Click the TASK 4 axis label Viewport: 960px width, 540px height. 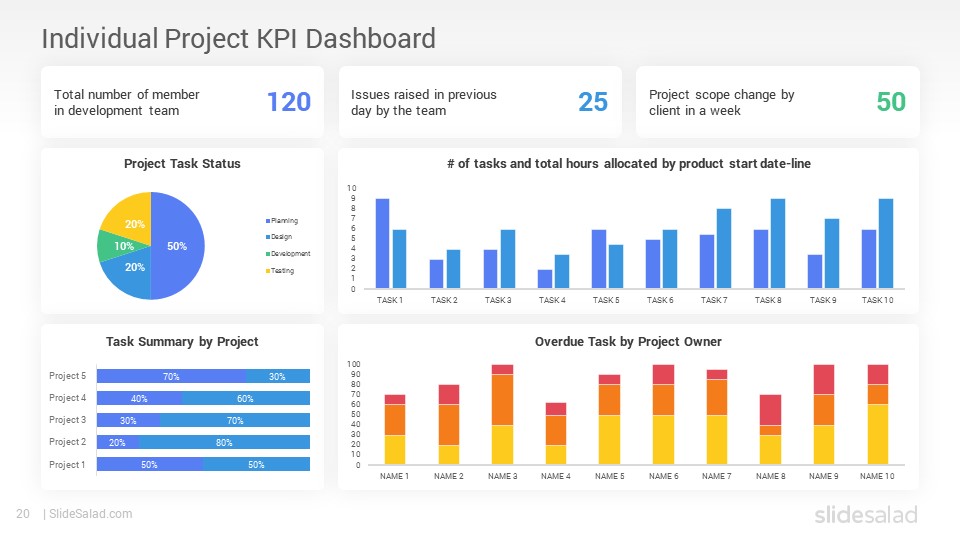552,300
